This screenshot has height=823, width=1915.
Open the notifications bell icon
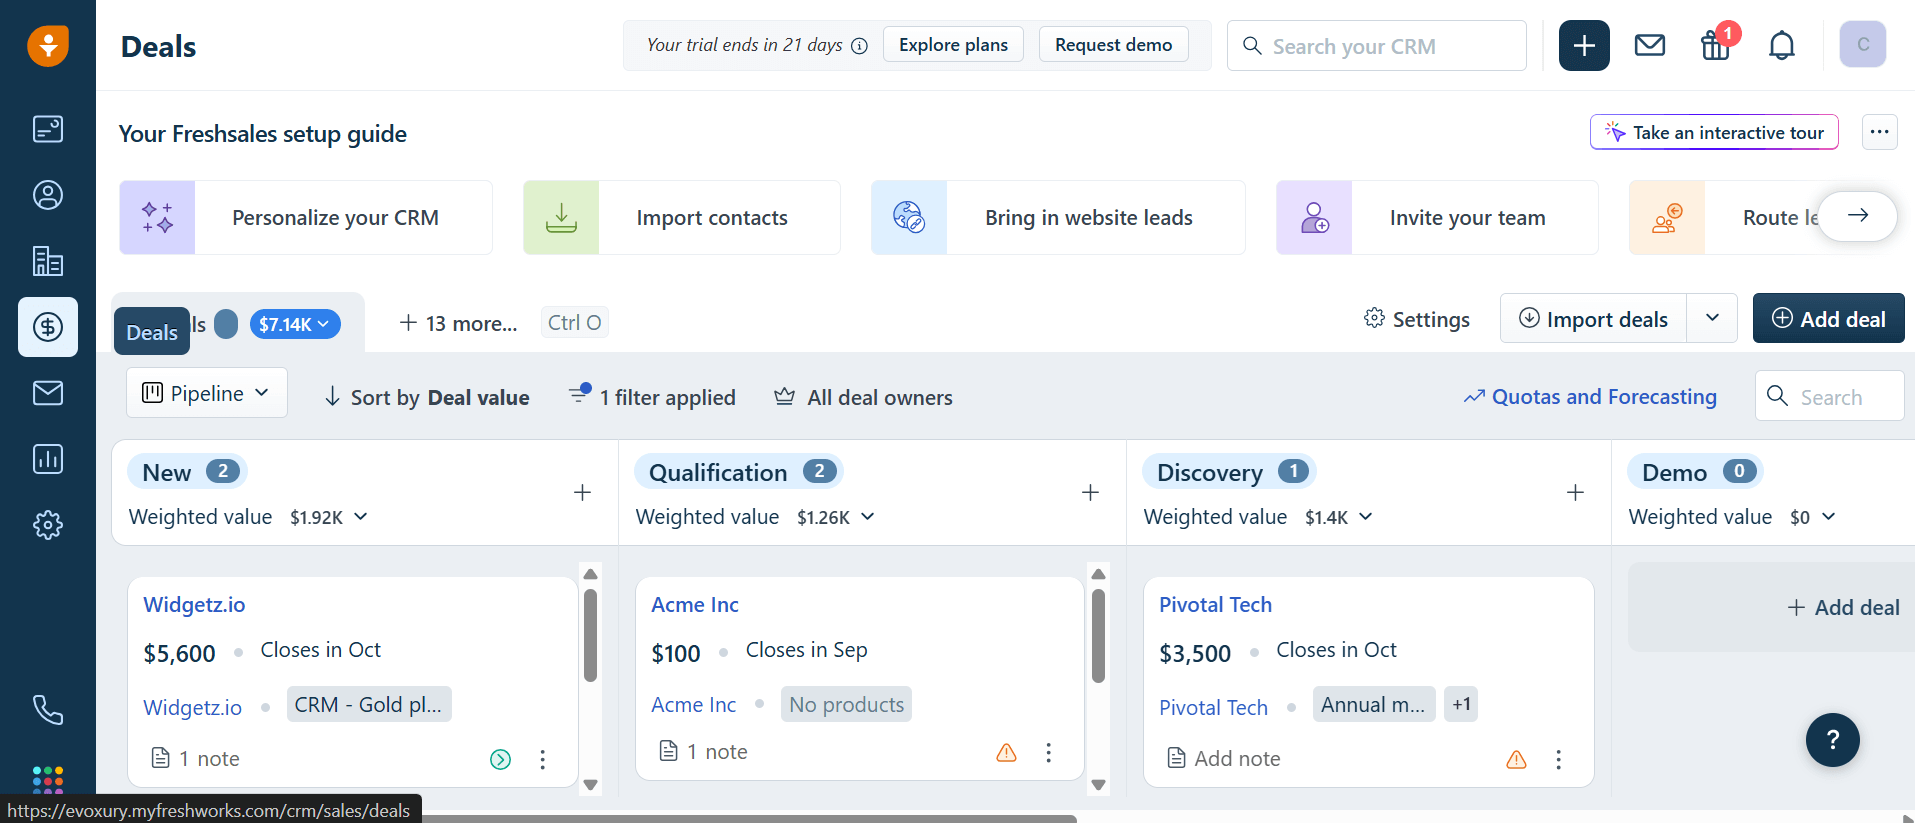click(x=1781, y=45)
